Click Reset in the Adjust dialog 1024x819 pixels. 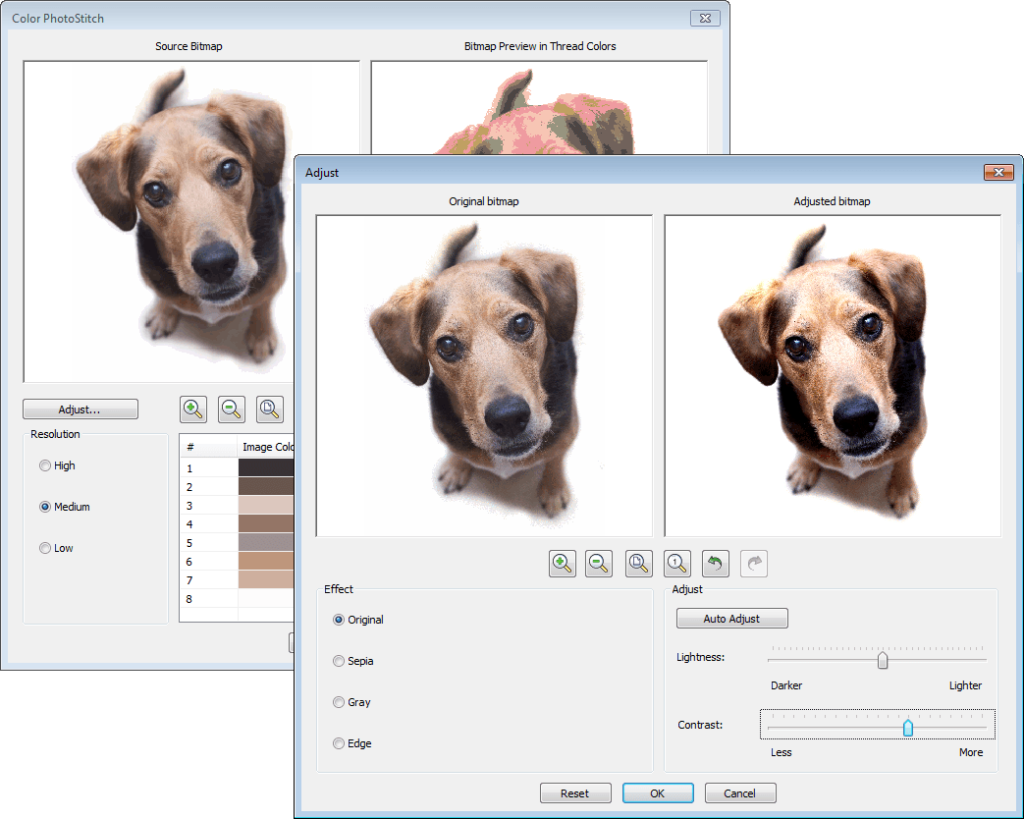click(x=575, y=793)
